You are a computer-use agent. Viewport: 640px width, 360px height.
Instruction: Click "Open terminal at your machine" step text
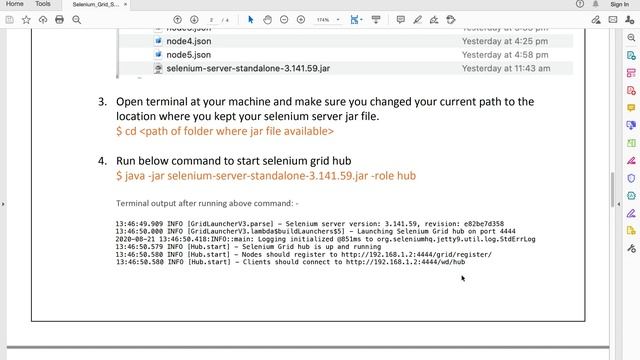point(325,109)
